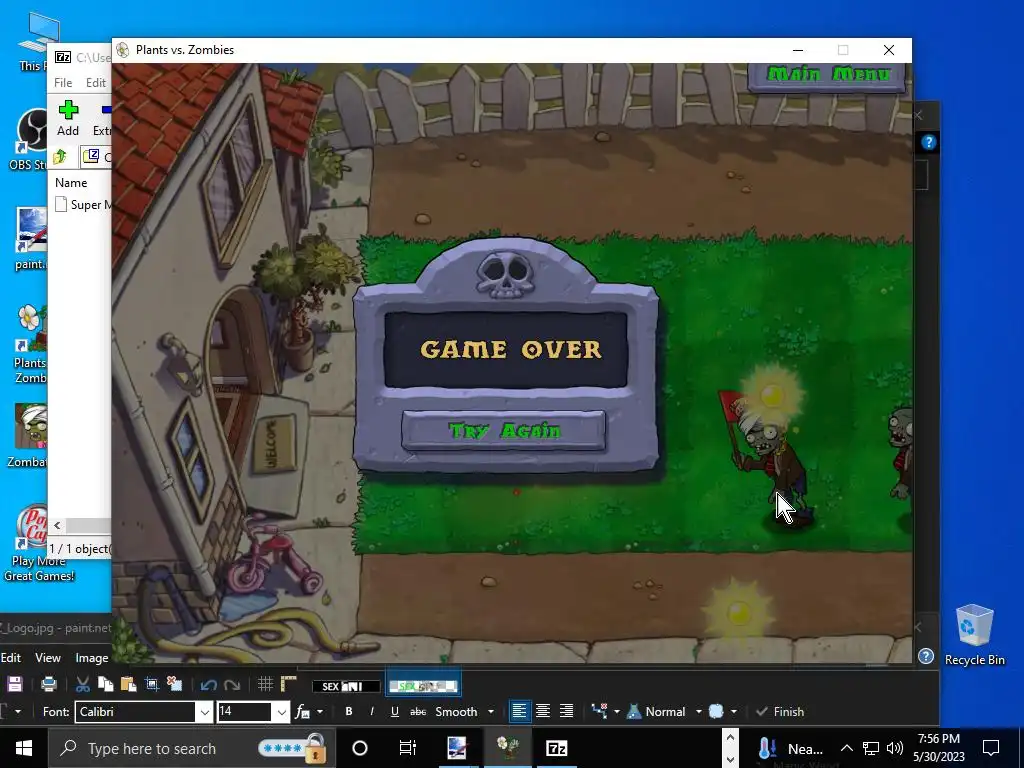Click the Up folder icon in 7-Zip
1024x768 pixels.
click(60, 156)
